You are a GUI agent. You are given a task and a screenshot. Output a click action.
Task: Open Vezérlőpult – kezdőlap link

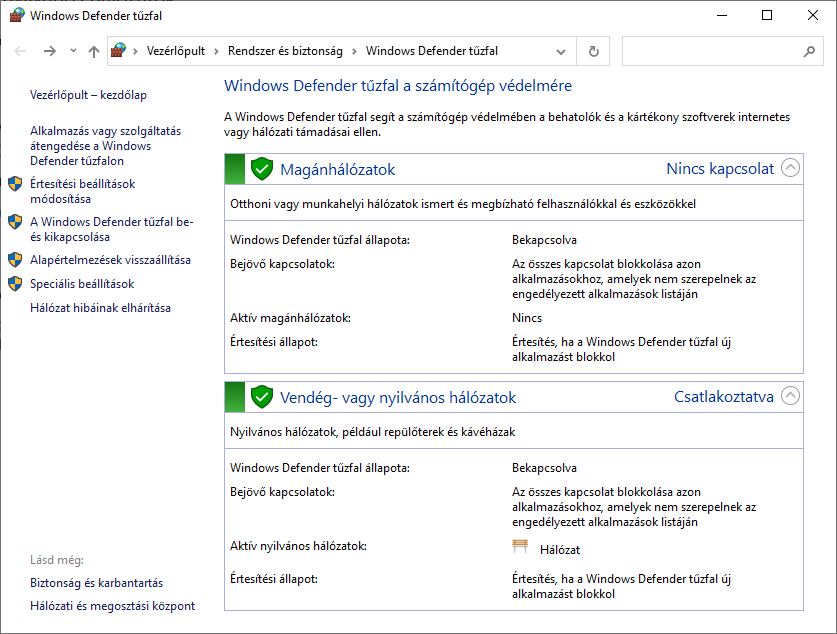(x=89, y=95)
